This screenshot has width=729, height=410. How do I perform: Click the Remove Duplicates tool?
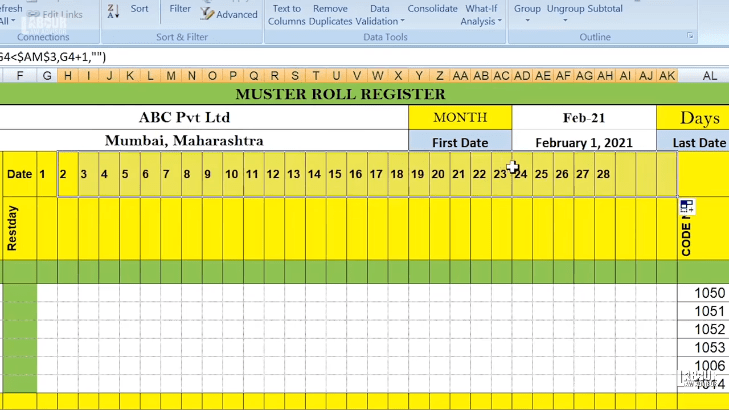click(331, 15)
